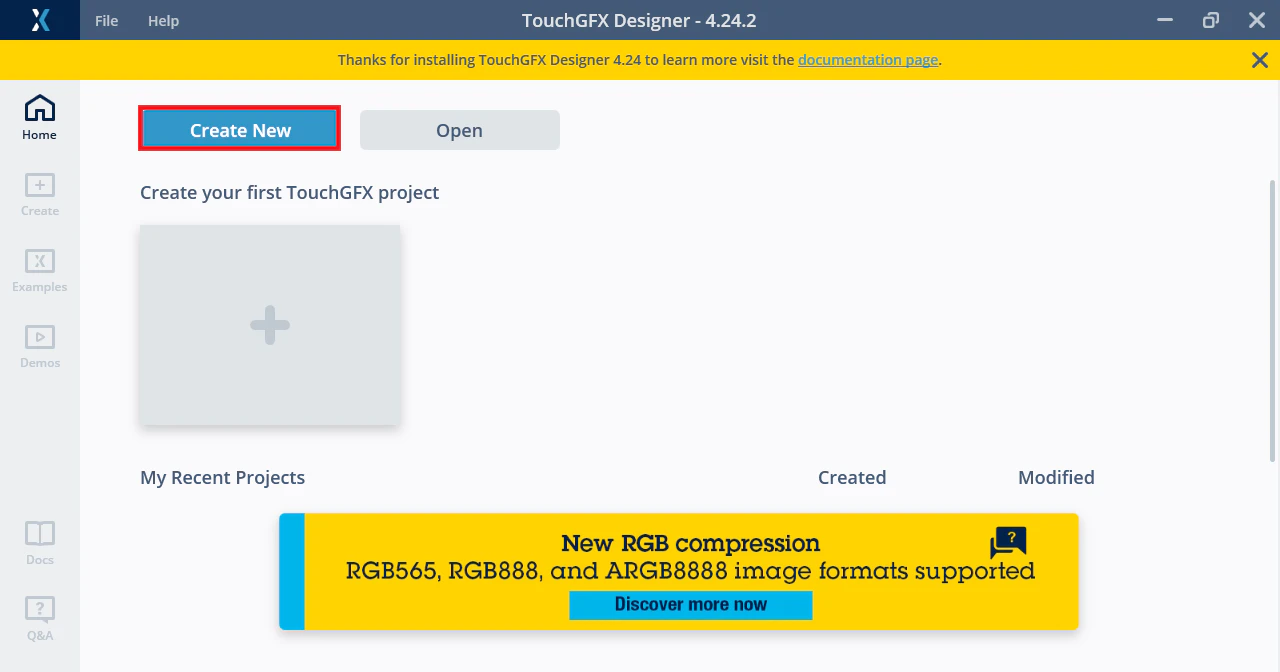Click the New RGB compression banner headline
The height and width of the screenshot is (672, 1280).
click(691, 544)
